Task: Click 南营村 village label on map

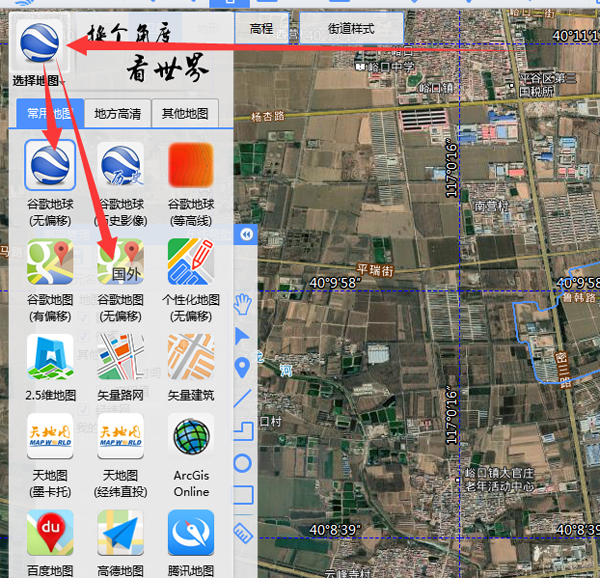Action: coord(491,207)
